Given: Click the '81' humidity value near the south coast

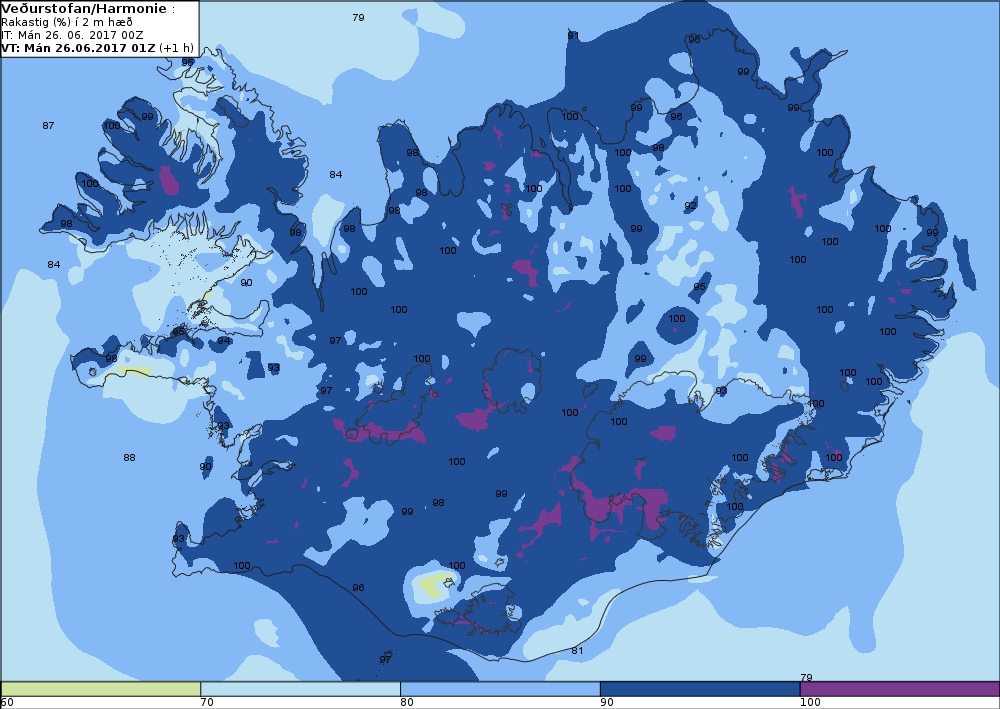Looking at the screenshot, I should [577, 650].
